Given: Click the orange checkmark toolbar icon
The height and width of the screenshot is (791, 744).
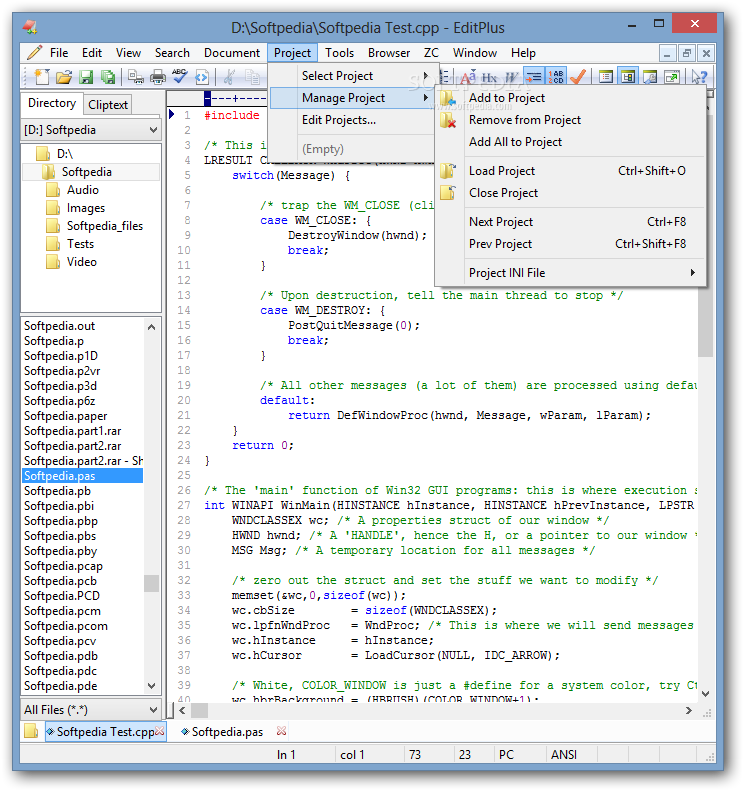Looking at the screenshot, I should 578,77.
